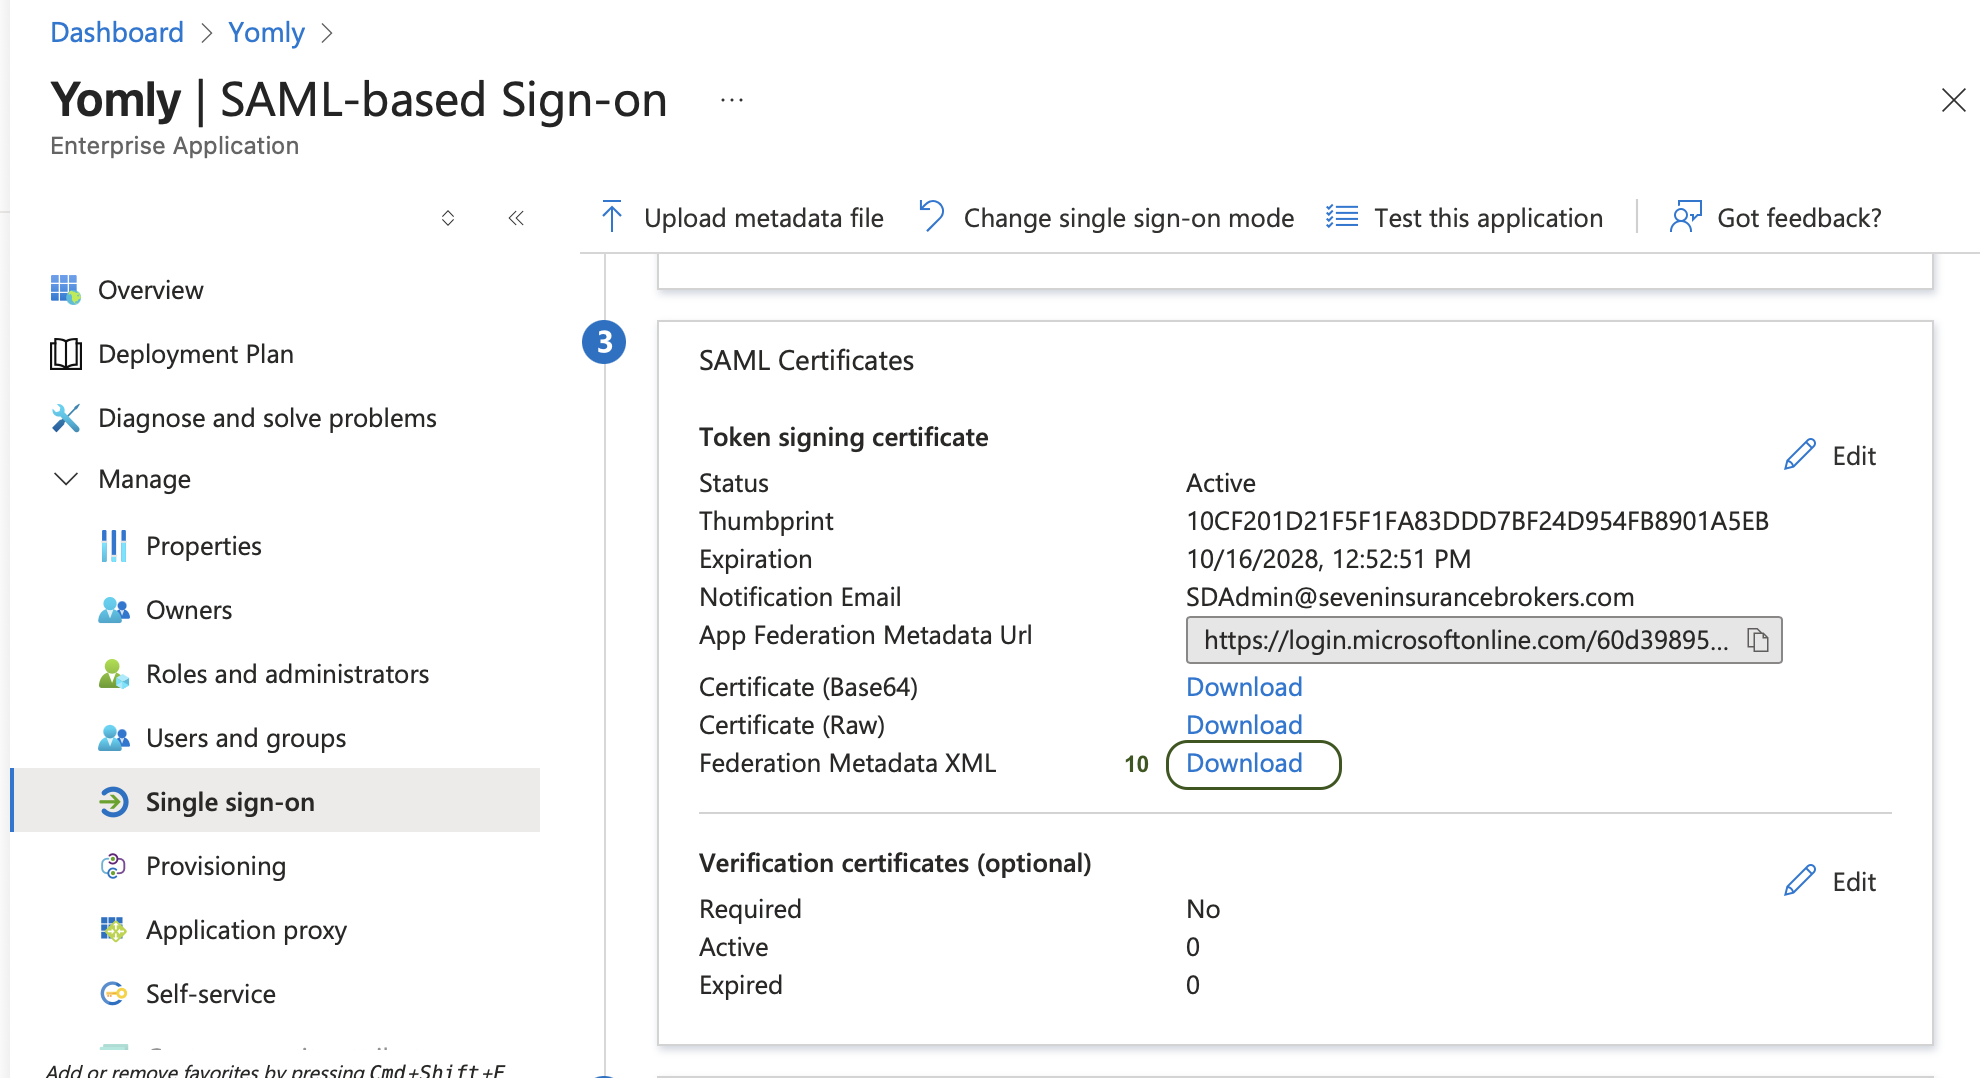Open Roles and administrators
The height and width of the screenshot is (1078, 1980).
[x=287, y=674]
